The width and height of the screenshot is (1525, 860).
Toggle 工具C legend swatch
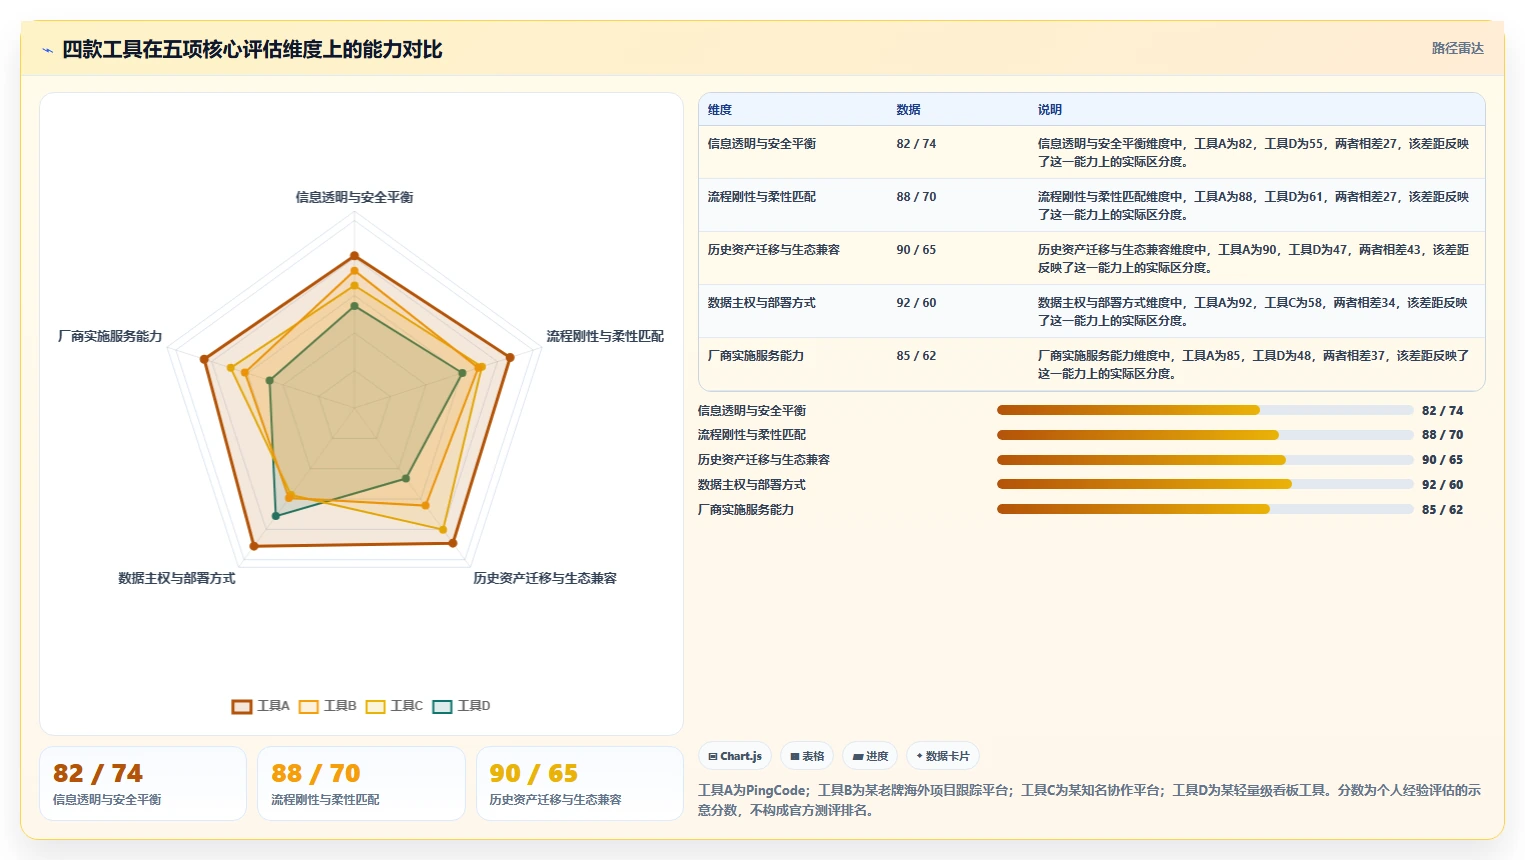point(376,706)
